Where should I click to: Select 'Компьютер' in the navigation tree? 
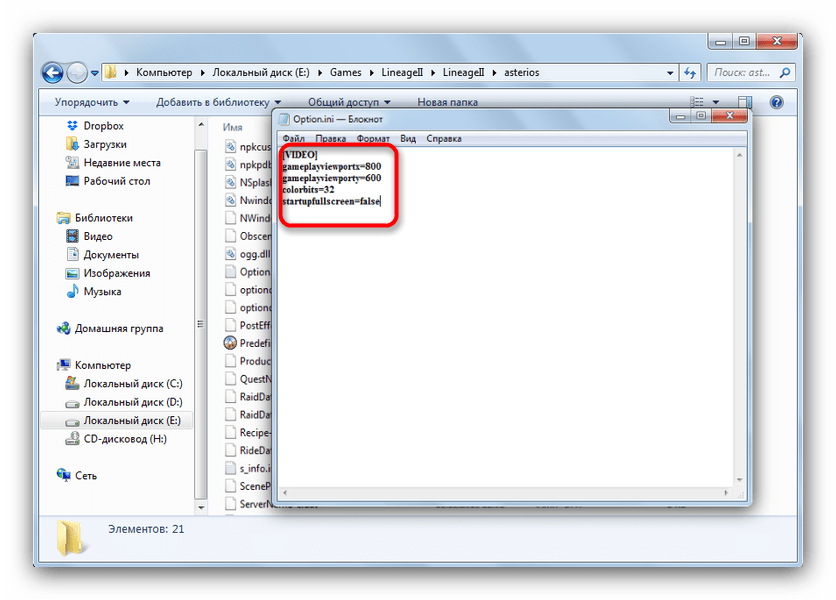coord(94,365)
